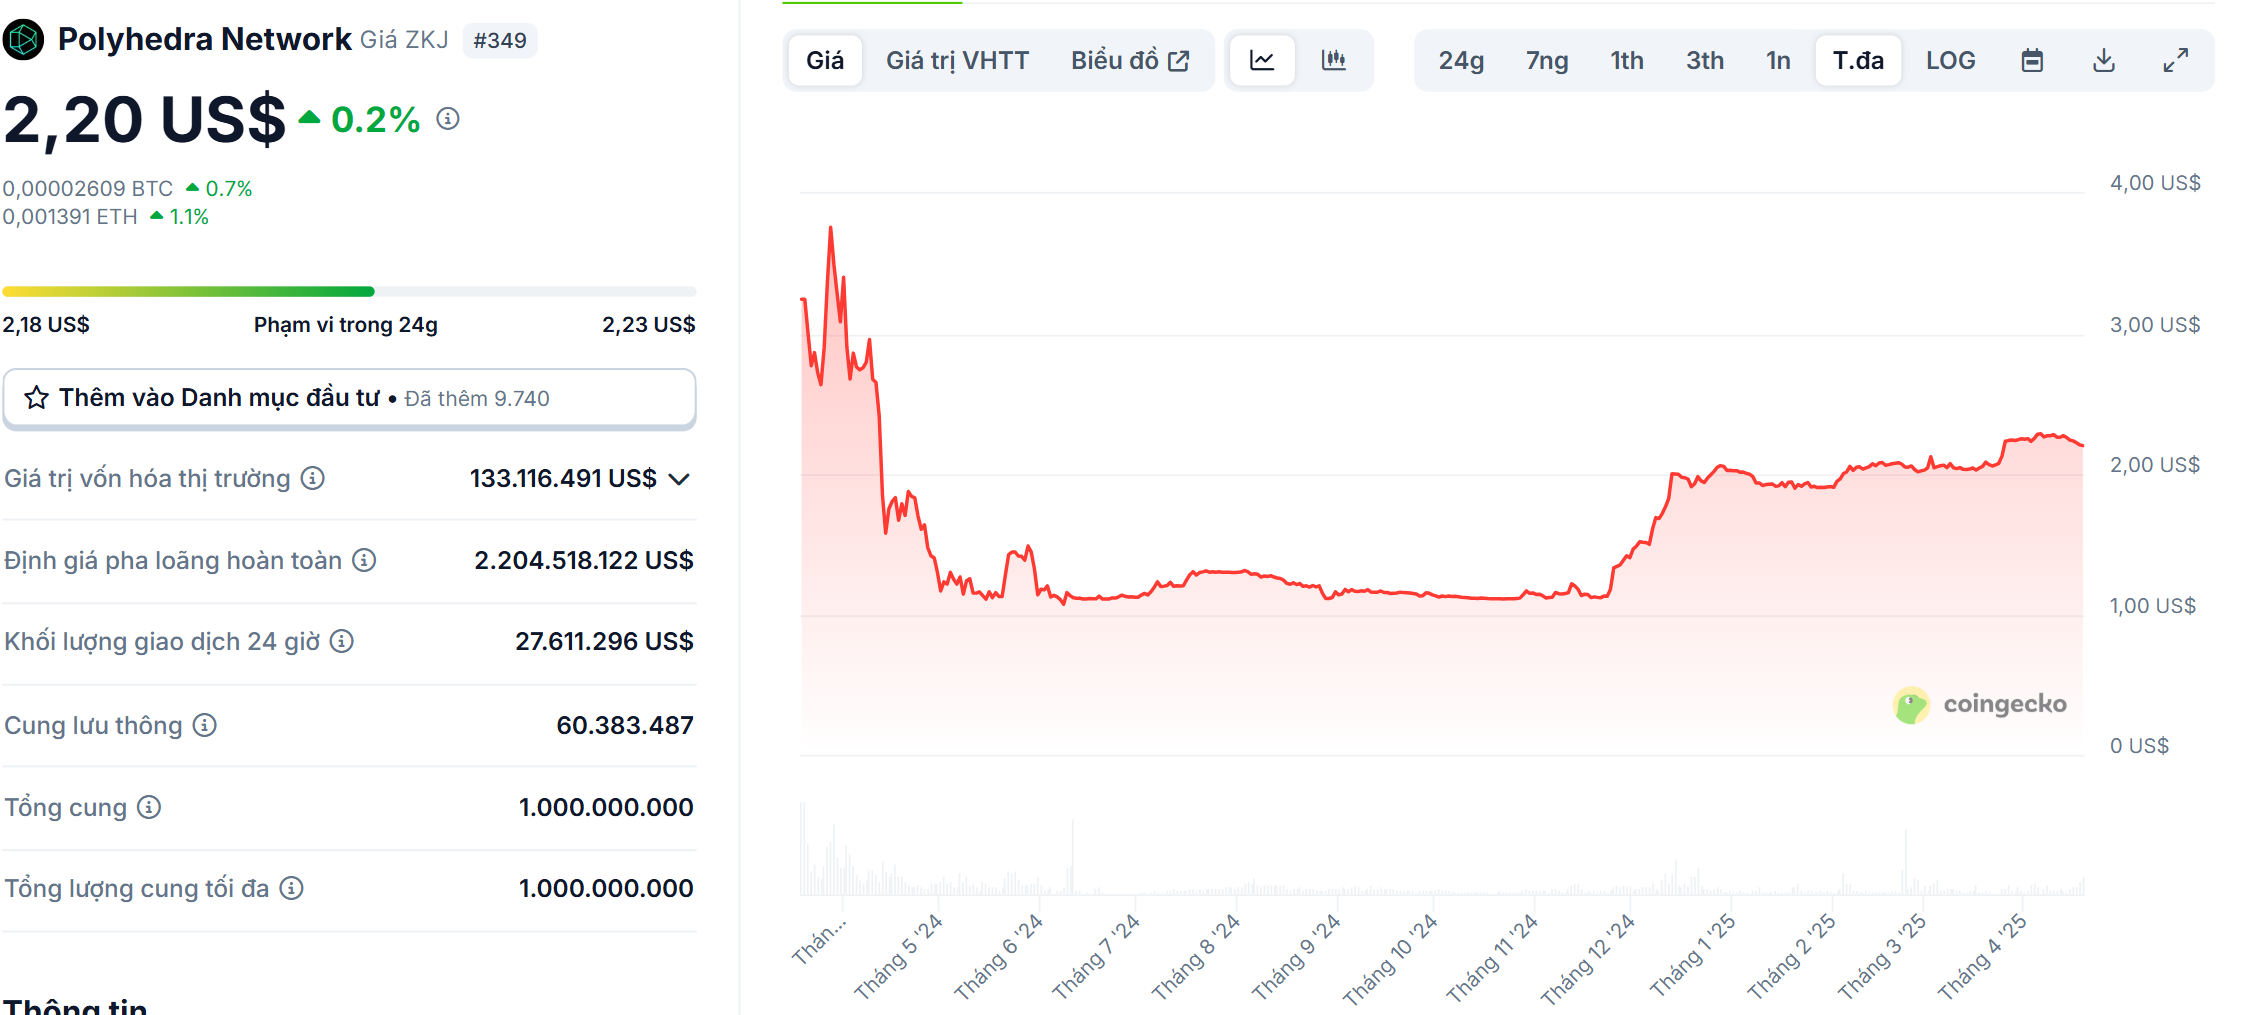The height and width of the screenshot is (1015, 2261).
Task: Click the 133.116.491 US$ market cap value
Action: click(563, 479)
